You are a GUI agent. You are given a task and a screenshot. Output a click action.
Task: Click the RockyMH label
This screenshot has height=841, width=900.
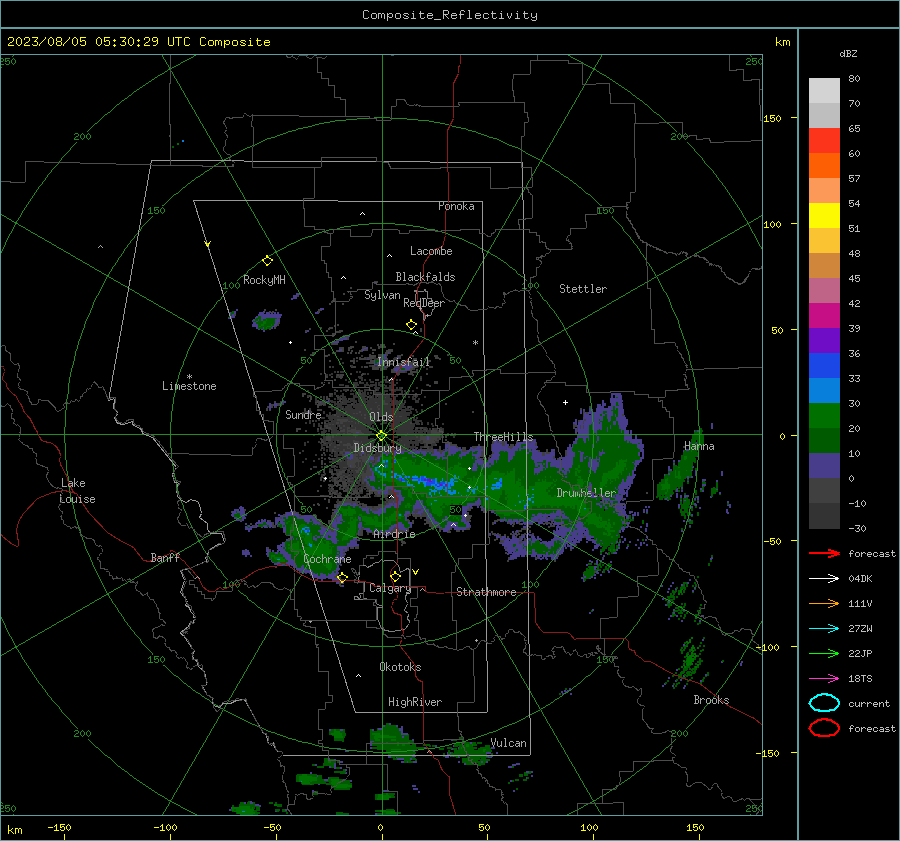(264, 280)
